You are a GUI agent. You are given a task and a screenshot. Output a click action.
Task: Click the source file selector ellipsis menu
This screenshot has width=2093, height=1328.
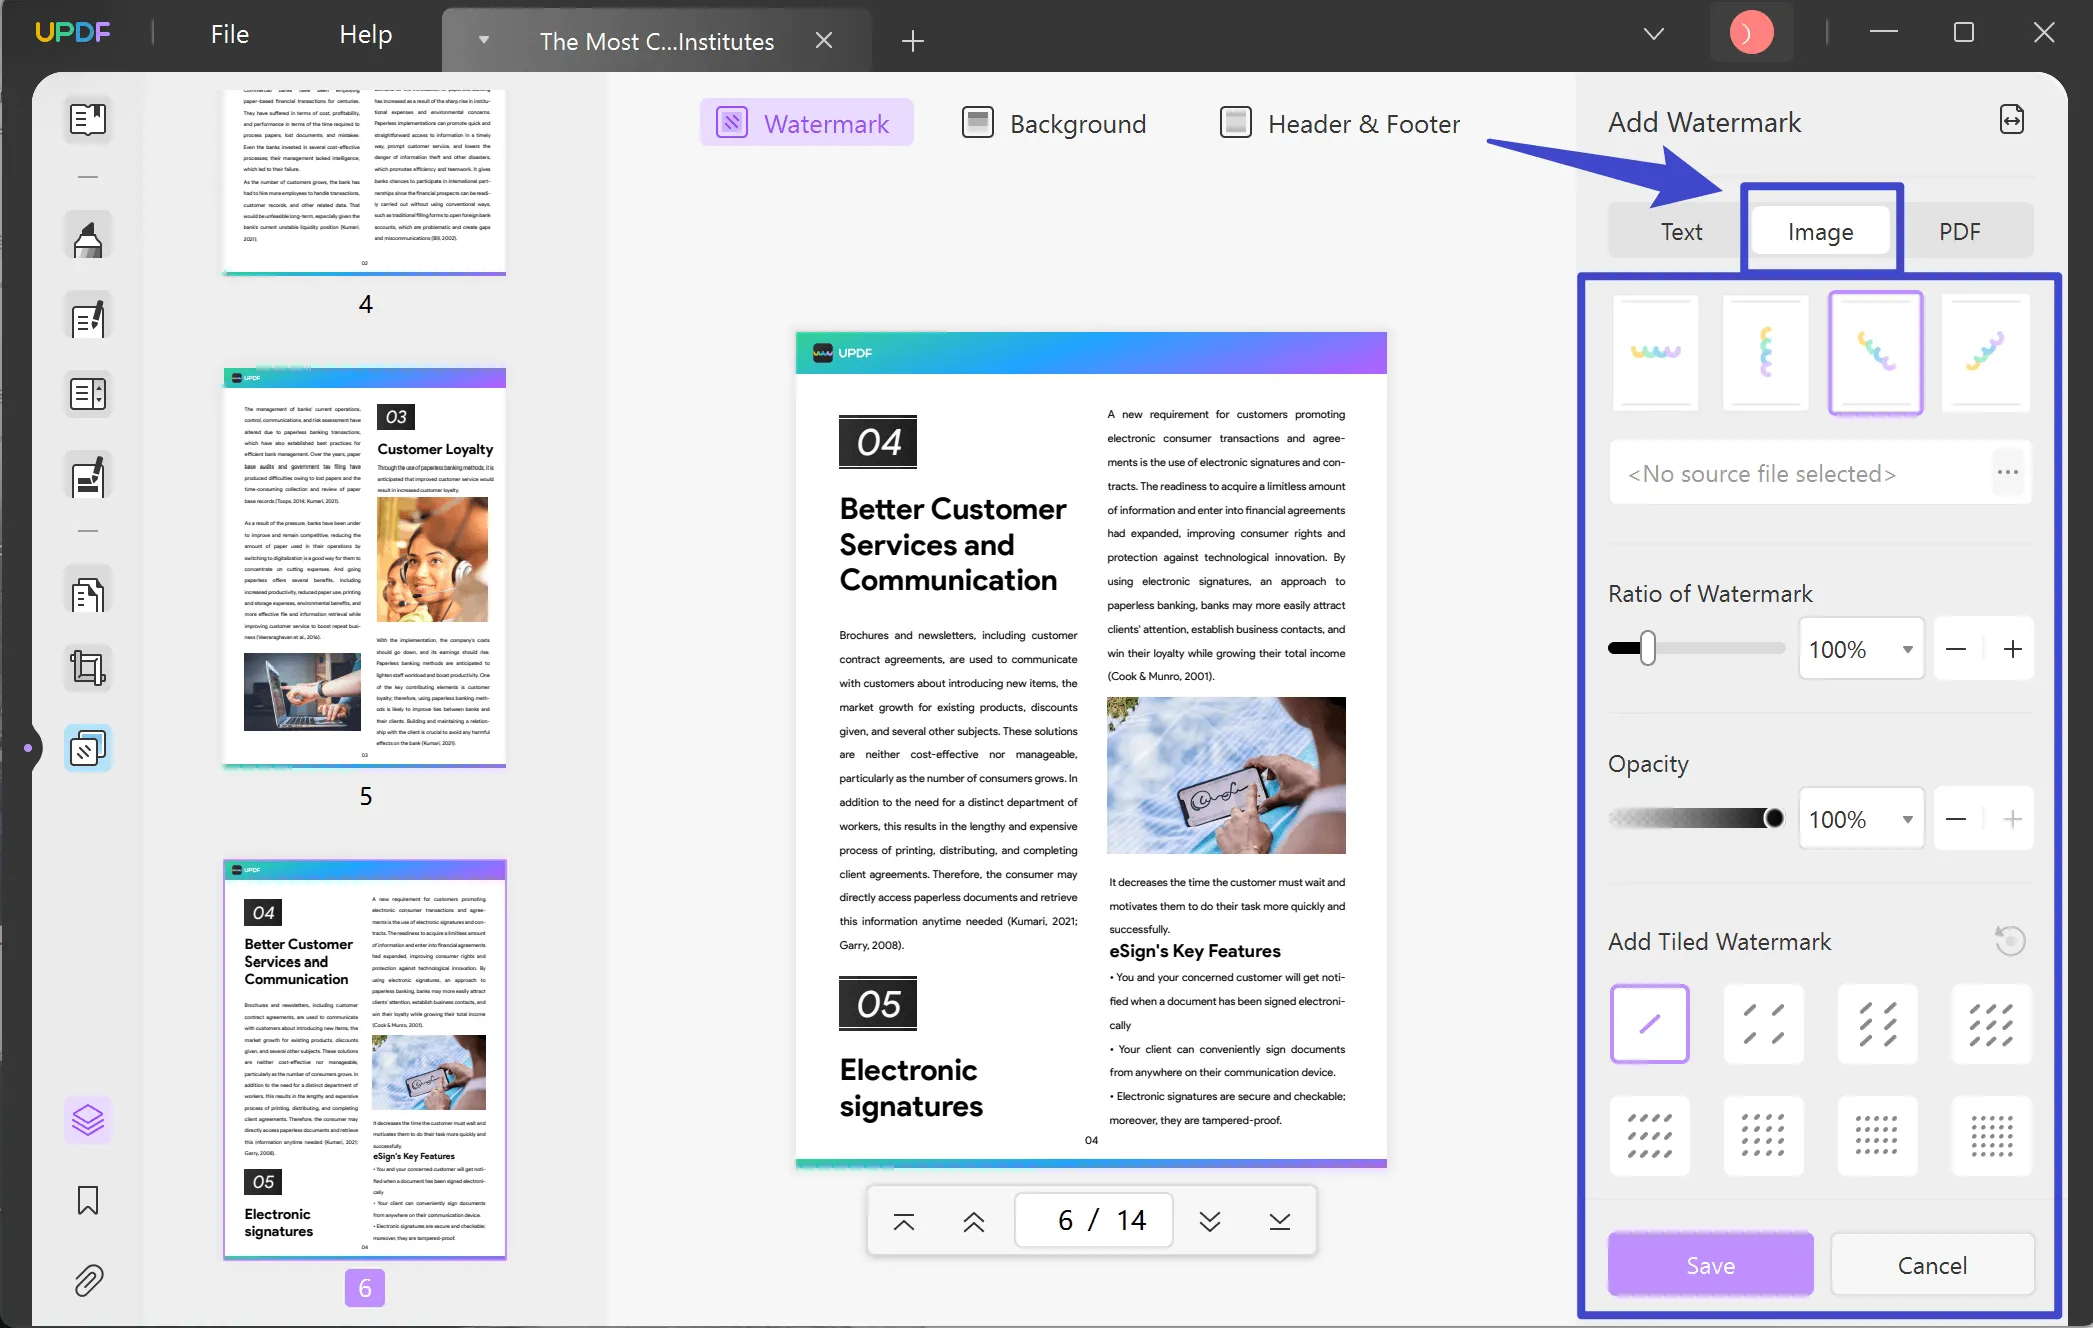click(2008, 473)
